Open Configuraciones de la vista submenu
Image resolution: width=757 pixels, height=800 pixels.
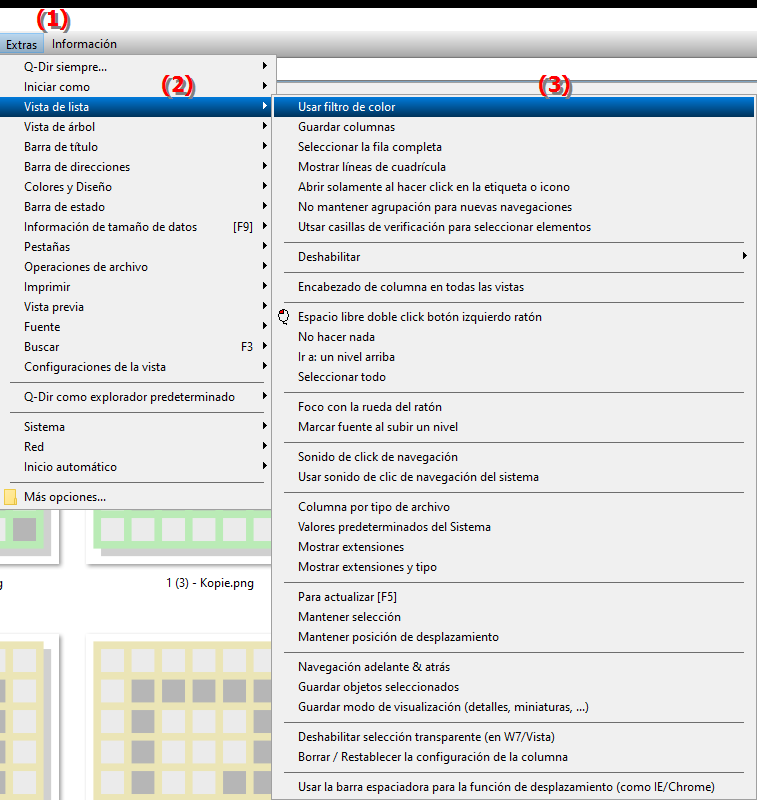pos(137,367)
